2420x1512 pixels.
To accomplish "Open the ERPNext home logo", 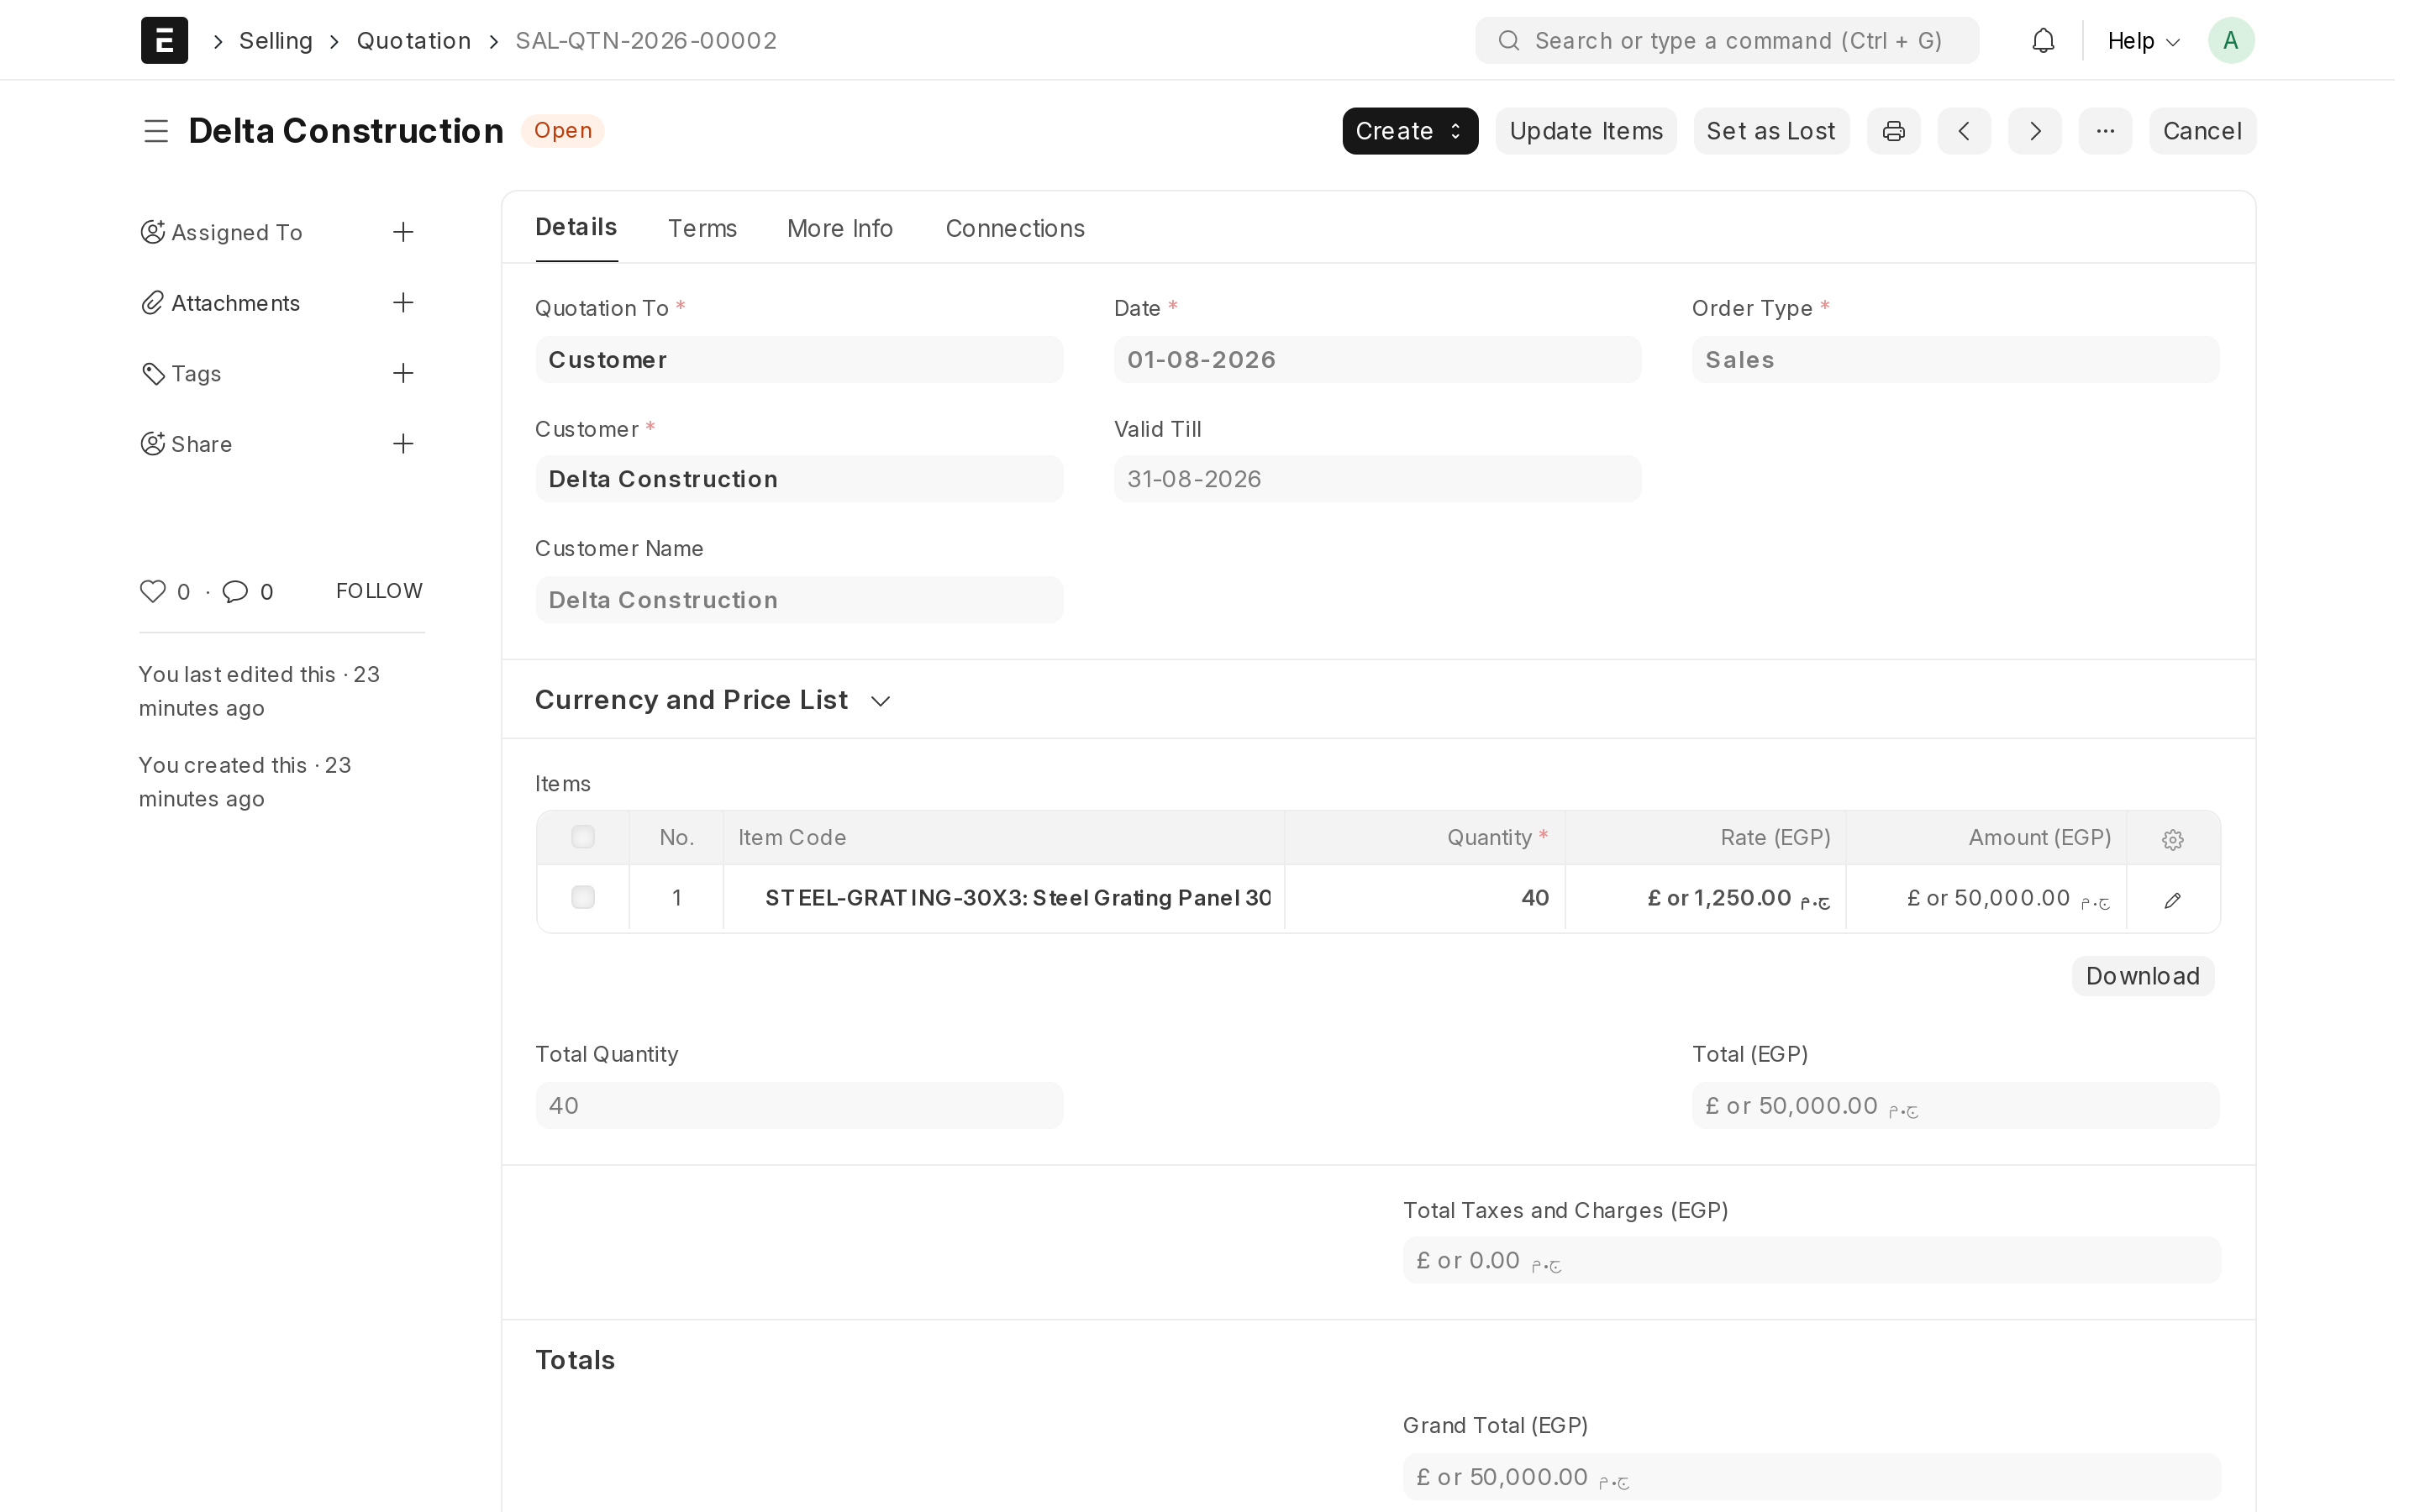I will (164, 40).
